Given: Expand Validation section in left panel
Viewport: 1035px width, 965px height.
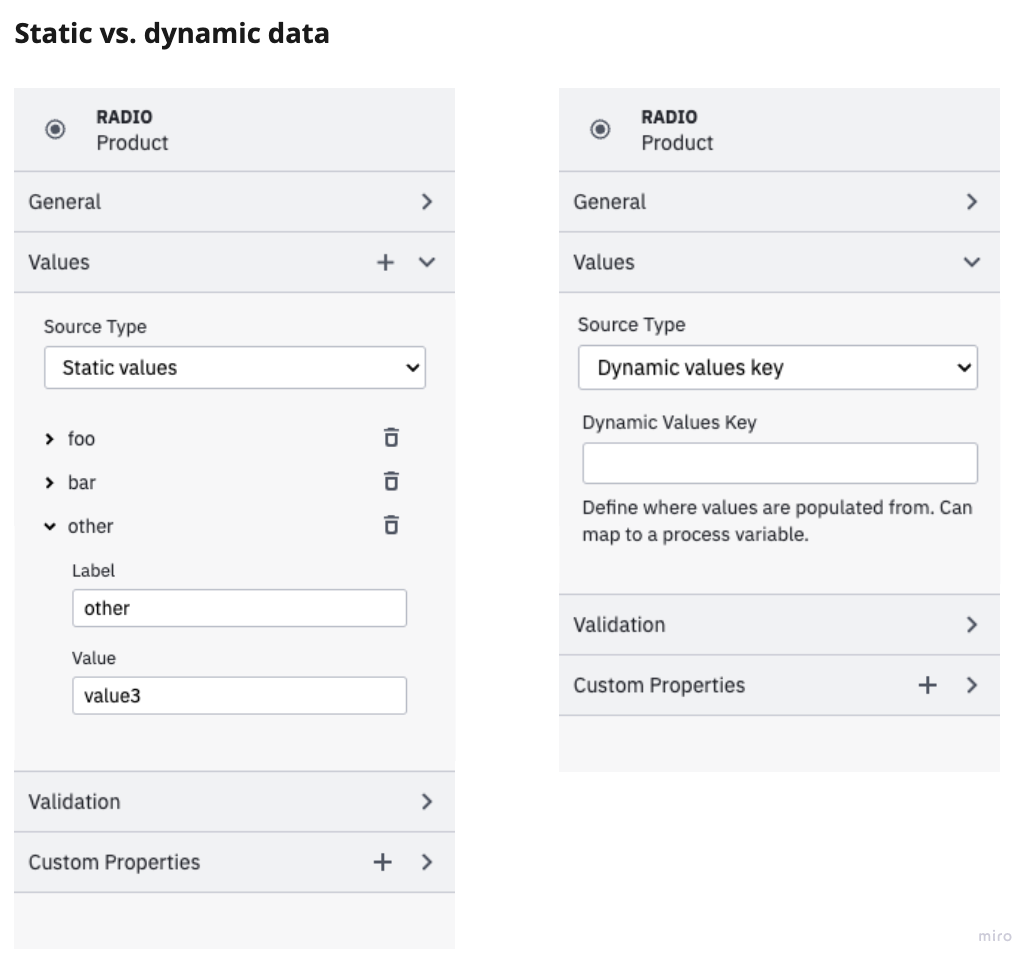Looking at the screenshot, I should pyautogui.click(x=427, y=802).
